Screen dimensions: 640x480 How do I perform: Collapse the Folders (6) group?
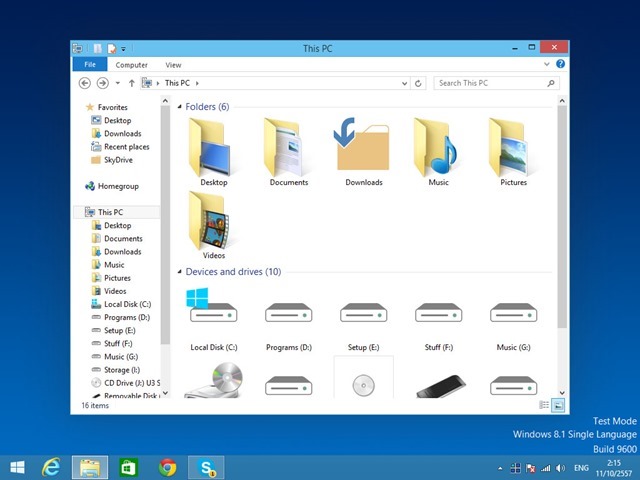coord(179,107)
